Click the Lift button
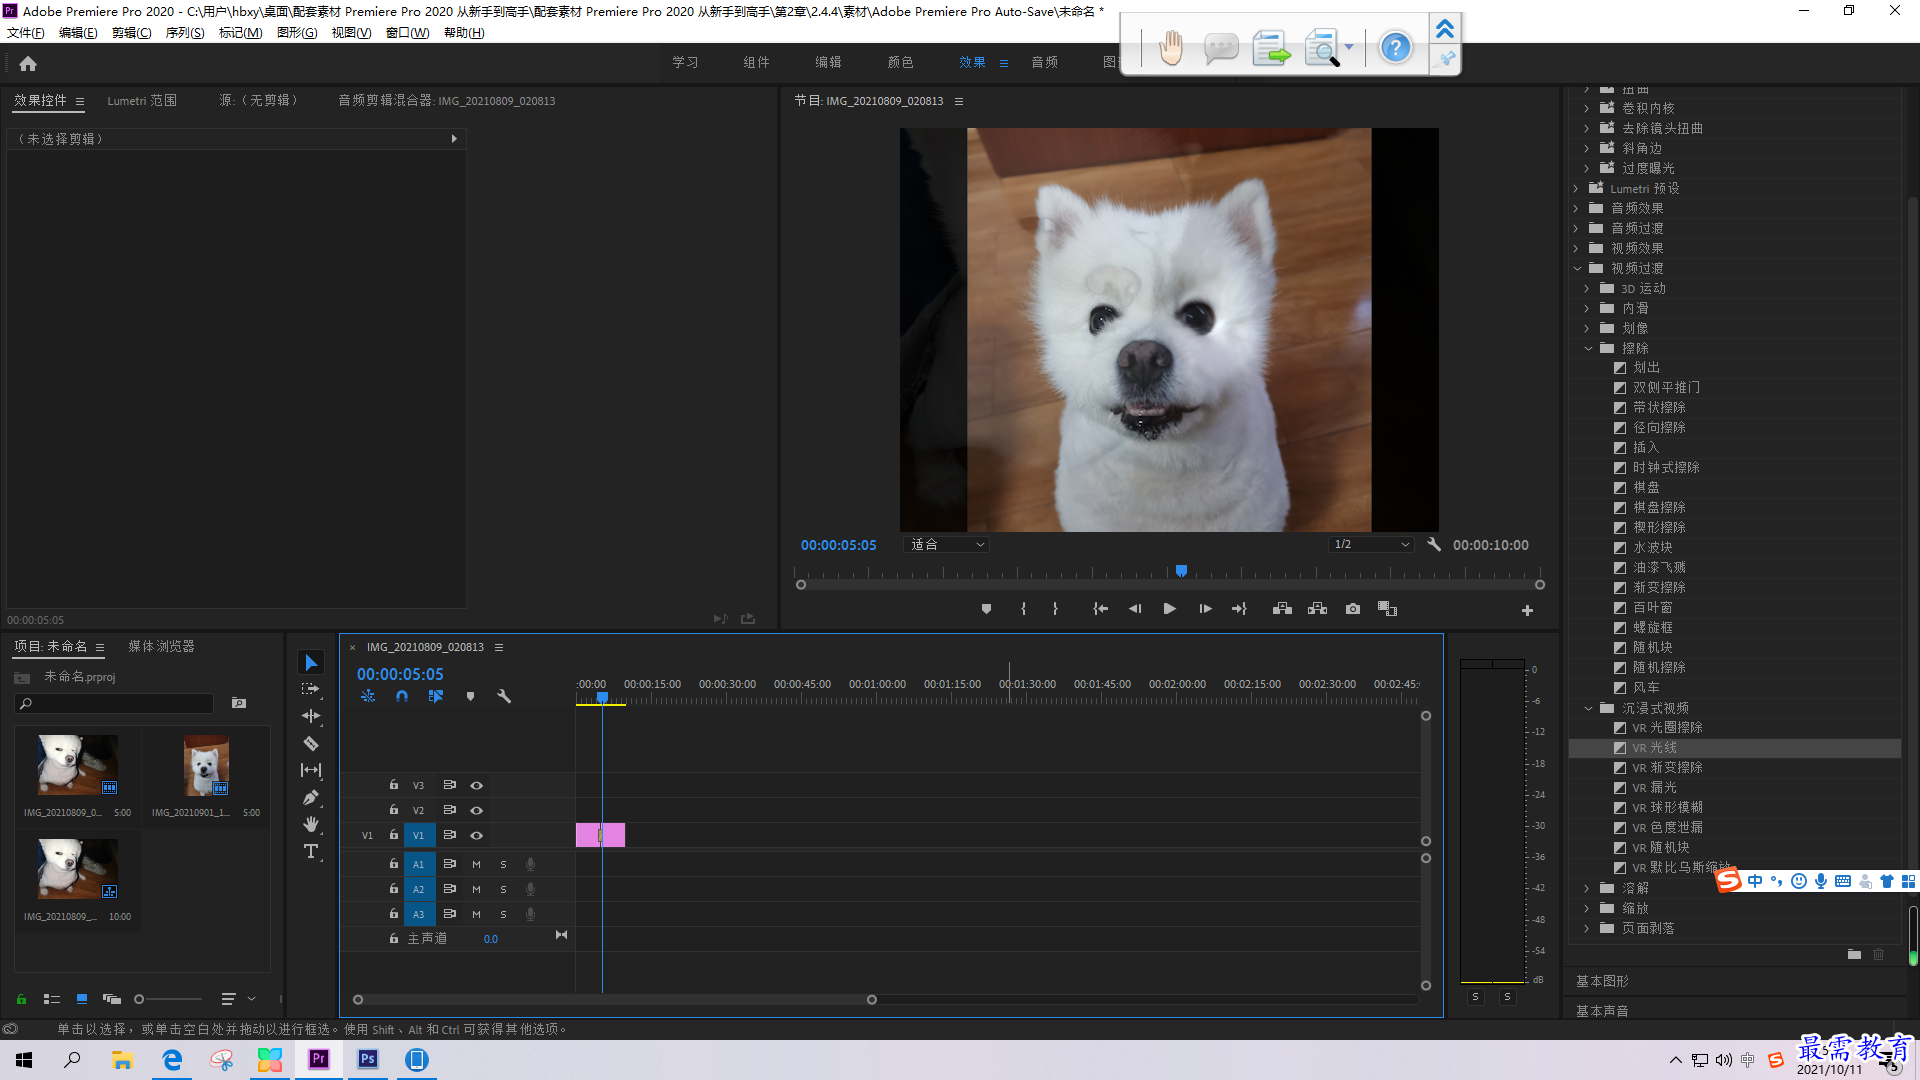Image resolution: width=1920 pixels, height=1080 pixels. [x=1282, y=609]
